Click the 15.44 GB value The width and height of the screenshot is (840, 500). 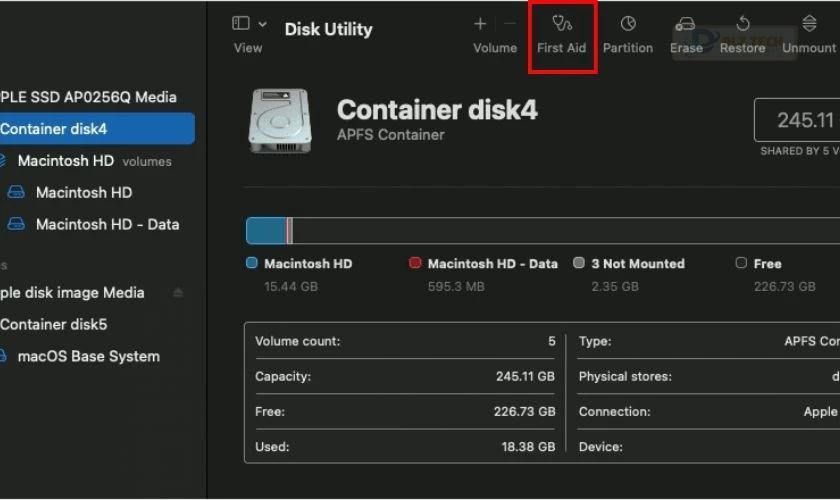pyautogui.click(x=291, y=287)
